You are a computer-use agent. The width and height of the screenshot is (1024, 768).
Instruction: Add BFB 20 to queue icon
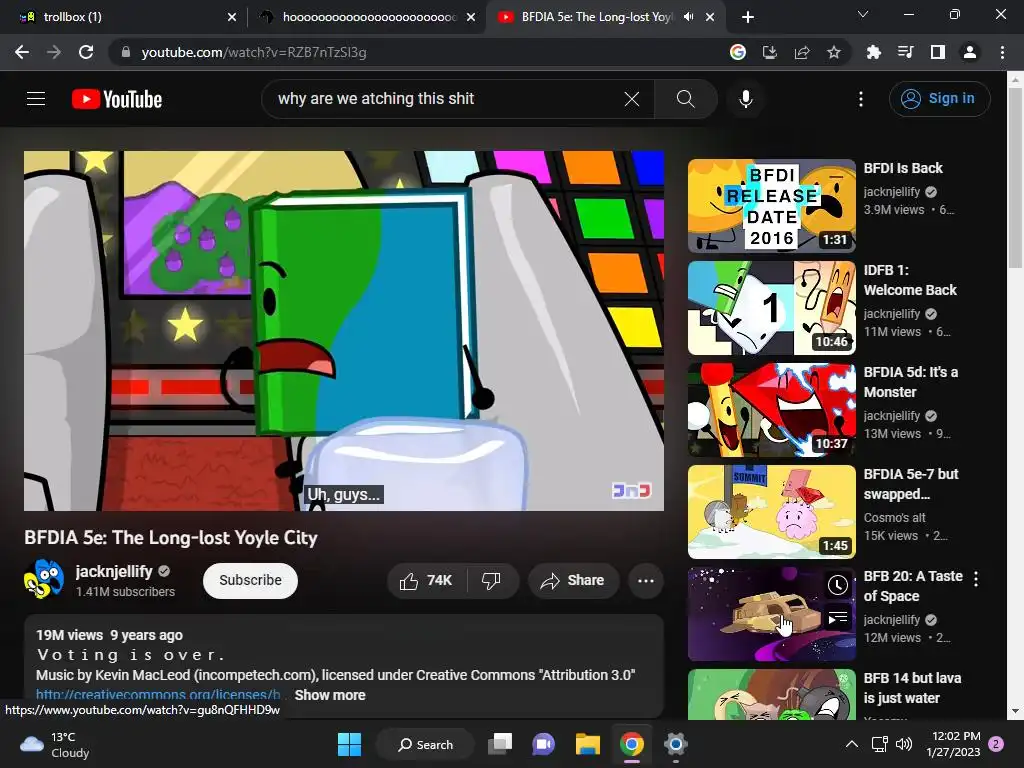pos(837,617)
